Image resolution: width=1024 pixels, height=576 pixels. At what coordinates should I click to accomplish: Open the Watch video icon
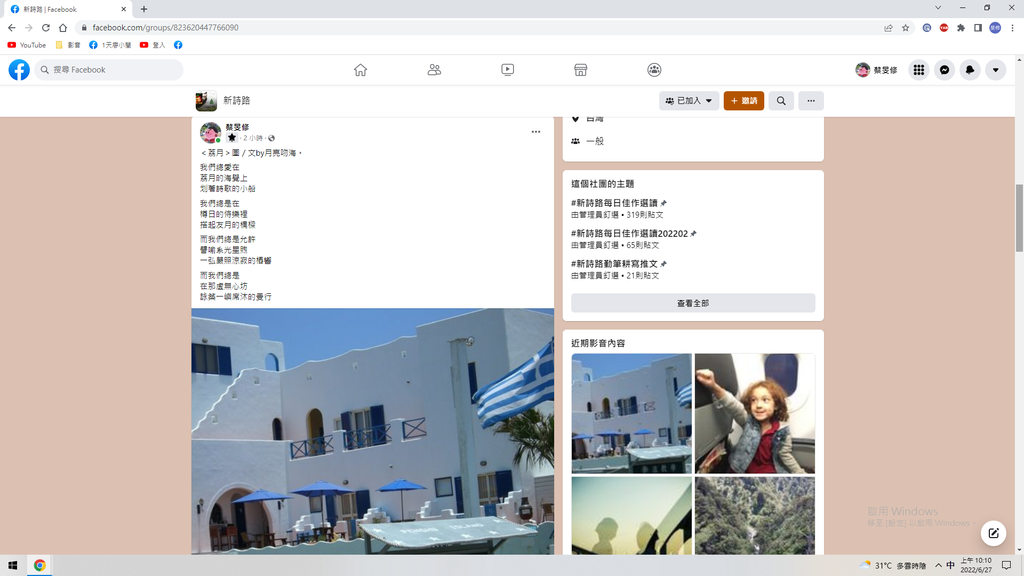507,70
